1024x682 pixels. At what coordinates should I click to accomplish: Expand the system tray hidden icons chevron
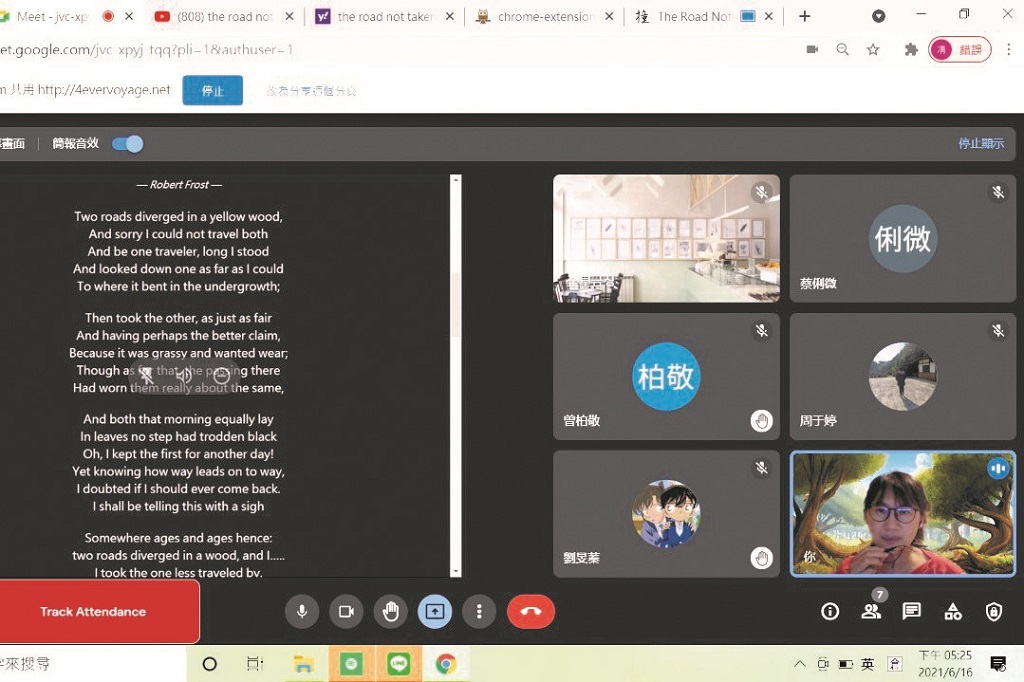pos(800,664)
